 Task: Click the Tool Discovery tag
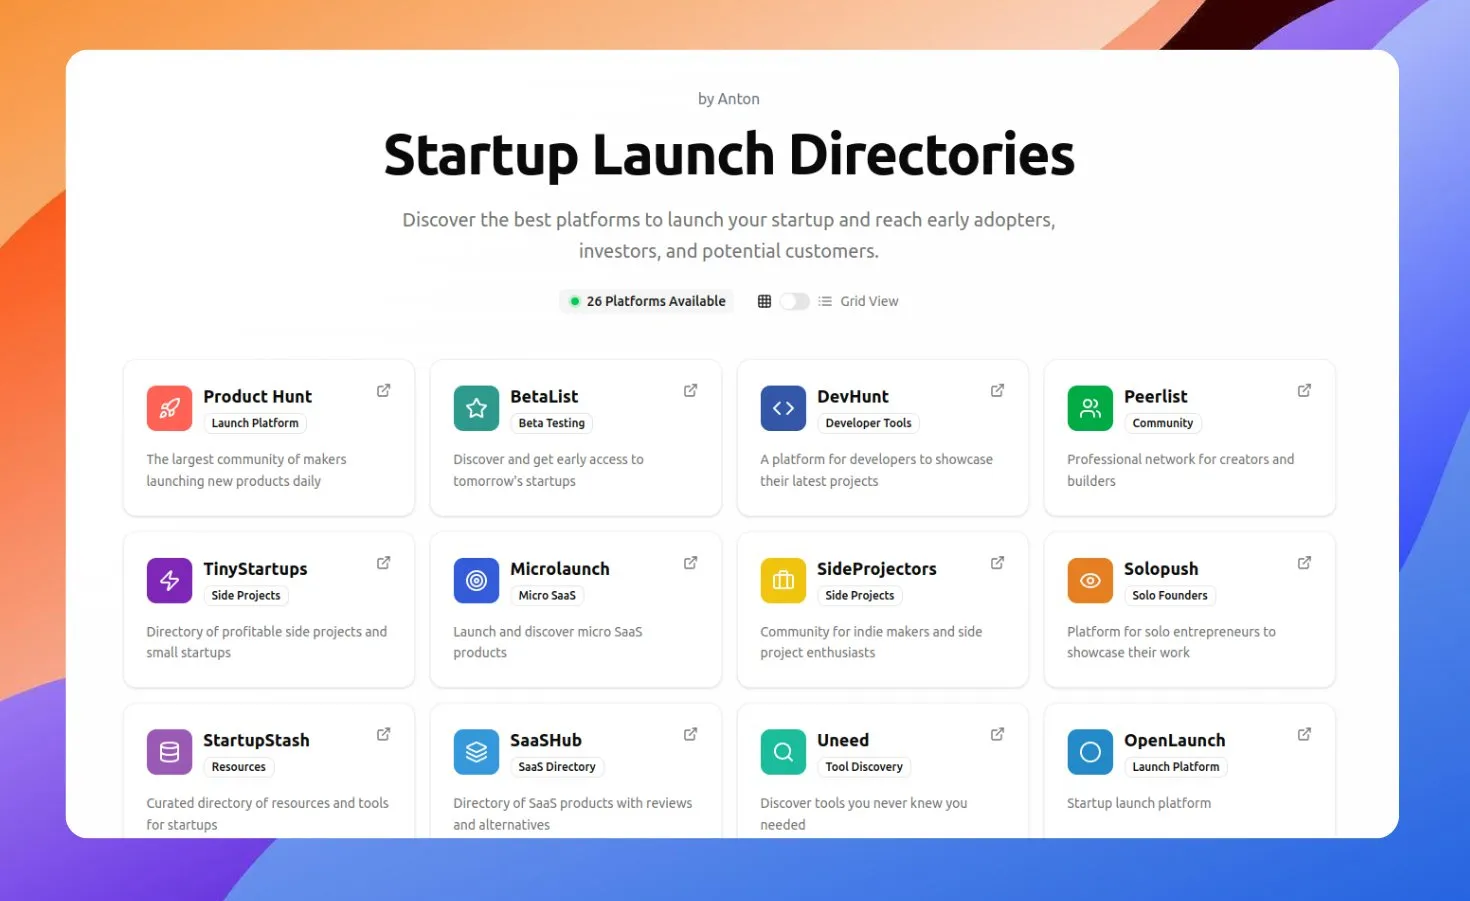[864, 767]
